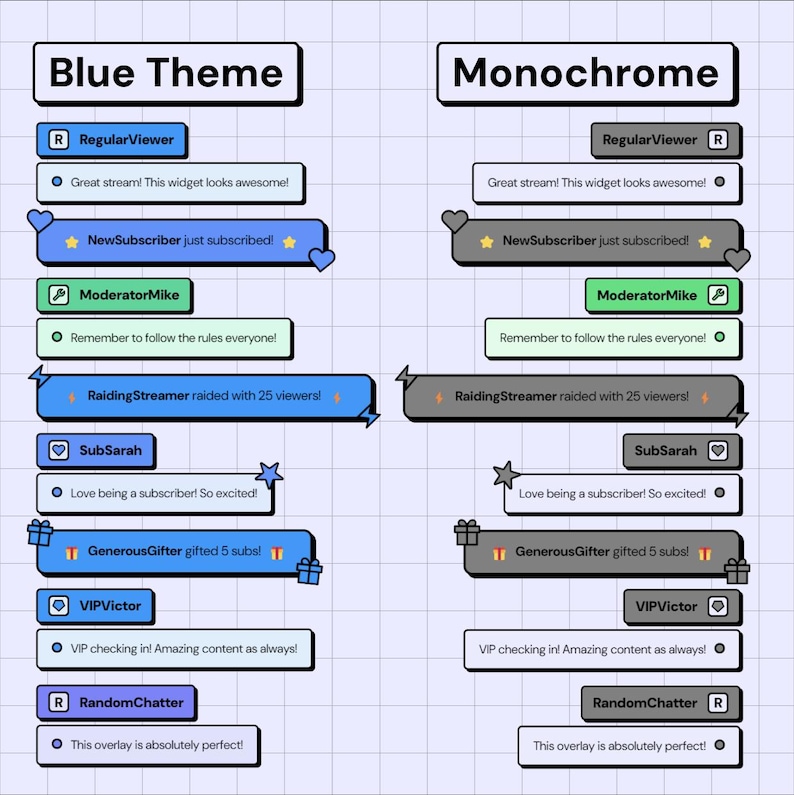The width and height of the screenshot is (794, 795).
Task: Click the blue heart at top-left of NewSubscriber banner
Action: click(x=40, y=221)
